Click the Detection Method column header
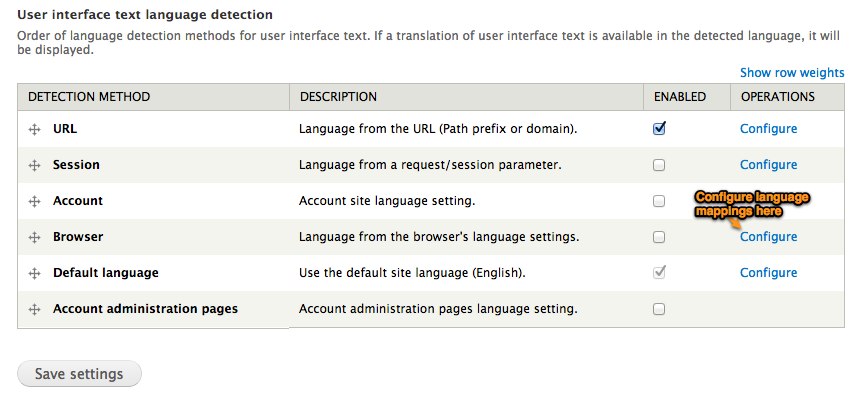The width and height of the screenshot is (865, 405). (89, 97)
